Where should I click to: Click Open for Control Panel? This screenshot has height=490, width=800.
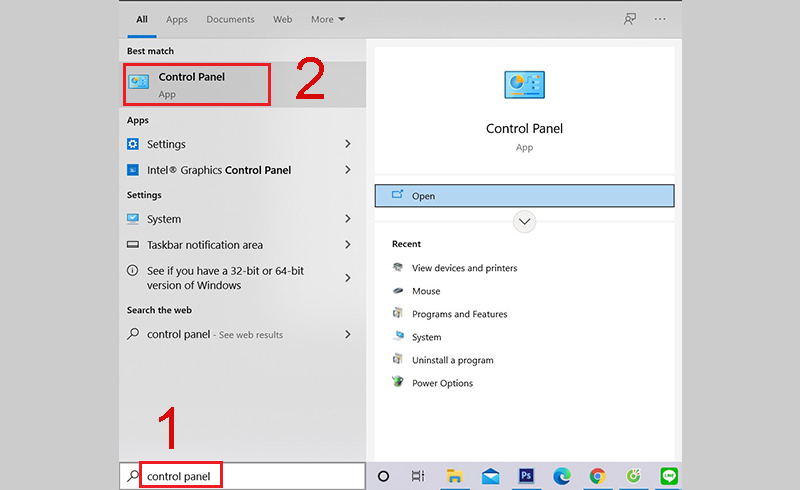(524, 196)
